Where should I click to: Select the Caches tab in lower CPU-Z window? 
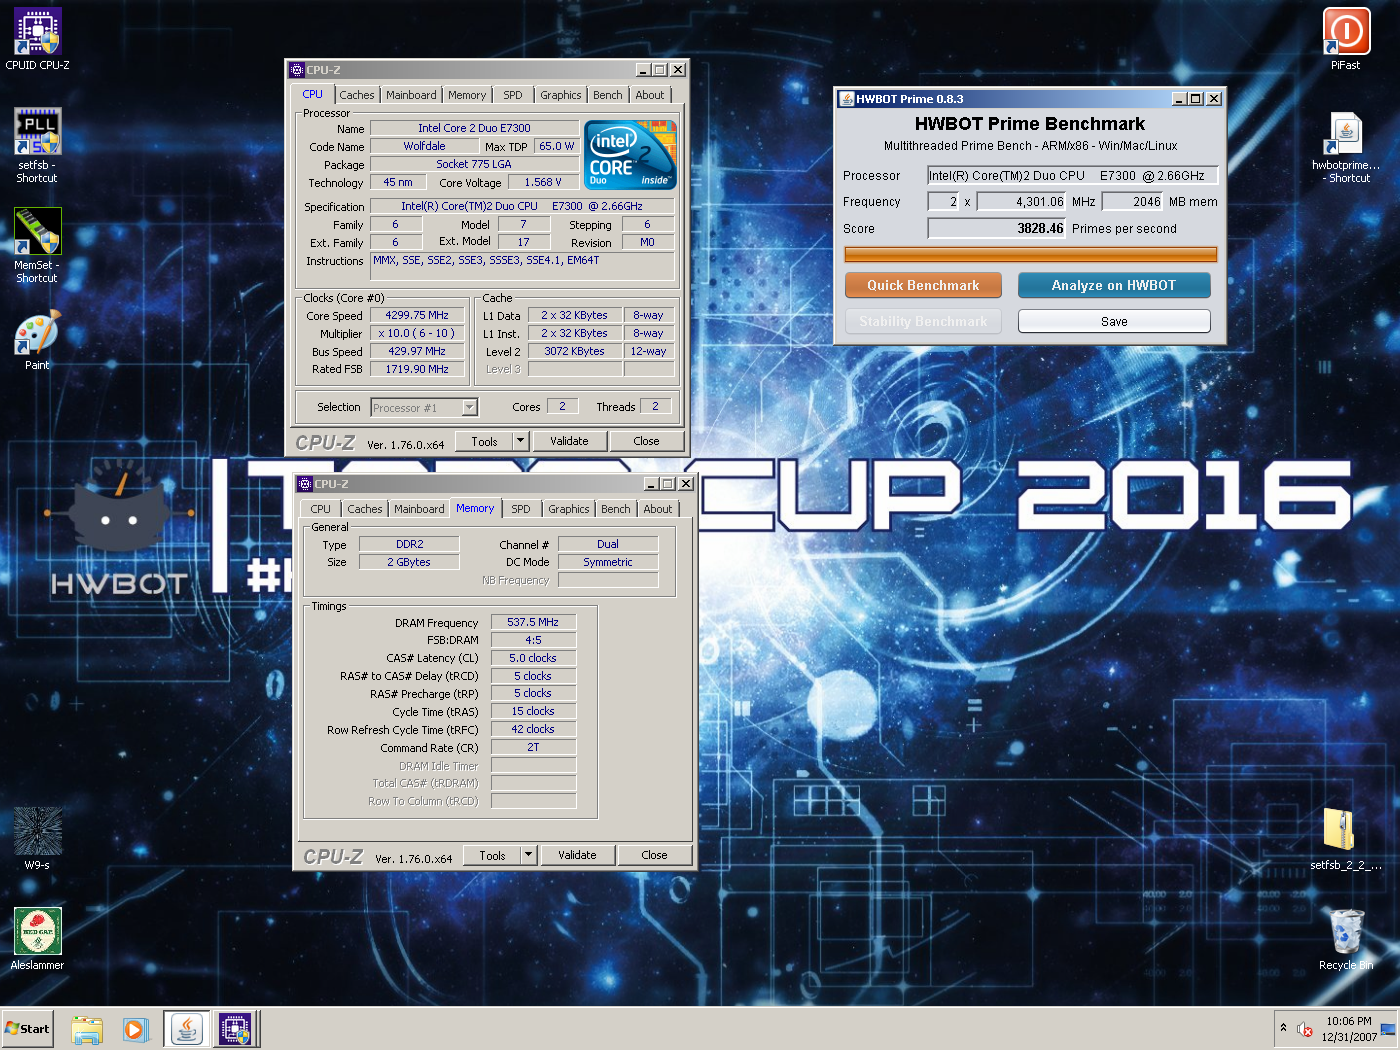[x=365, y=509]
